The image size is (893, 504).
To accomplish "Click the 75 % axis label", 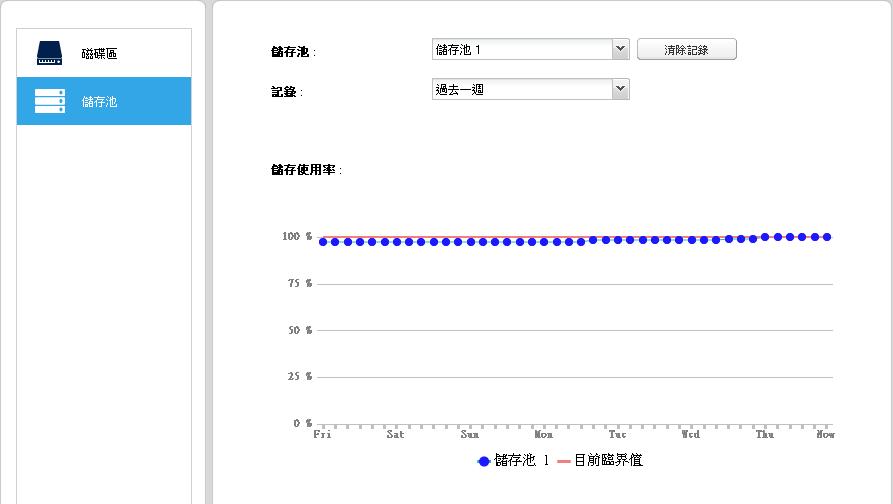I will coord(300,283).
